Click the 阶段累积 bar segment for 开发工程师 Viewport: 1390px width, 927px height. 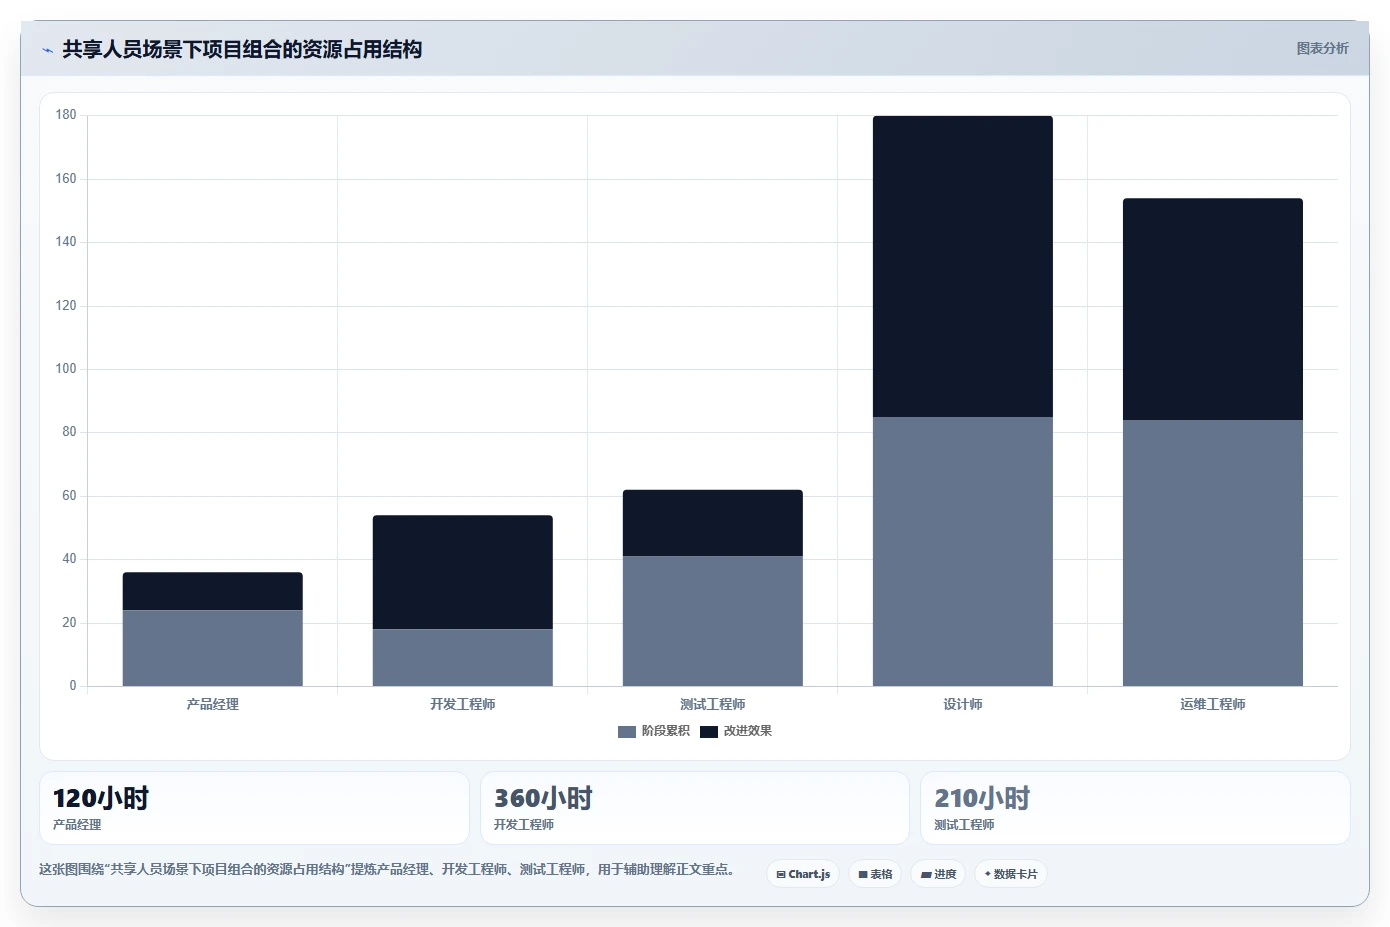click(463, 657)
